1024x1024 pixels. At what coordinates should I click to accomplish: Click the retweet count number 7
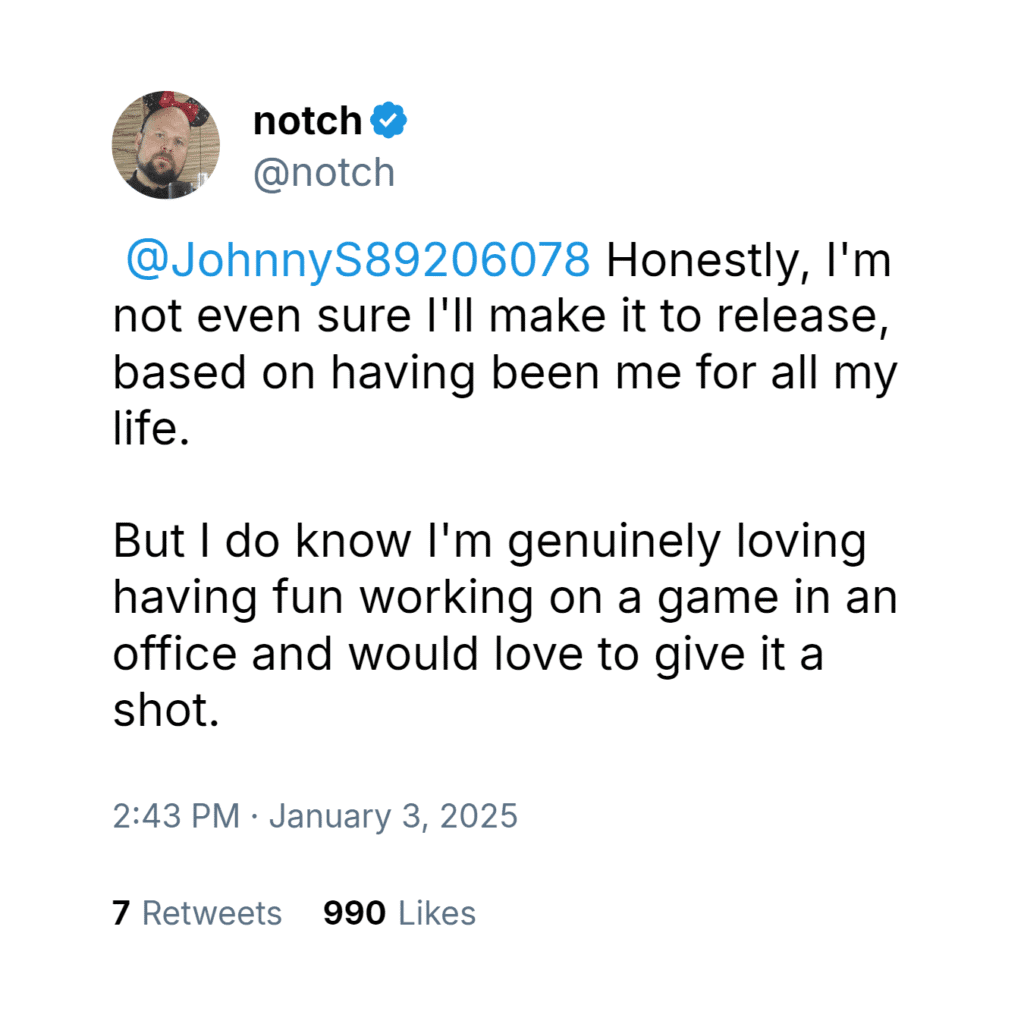pyautogui.click(x=121, y=913)
